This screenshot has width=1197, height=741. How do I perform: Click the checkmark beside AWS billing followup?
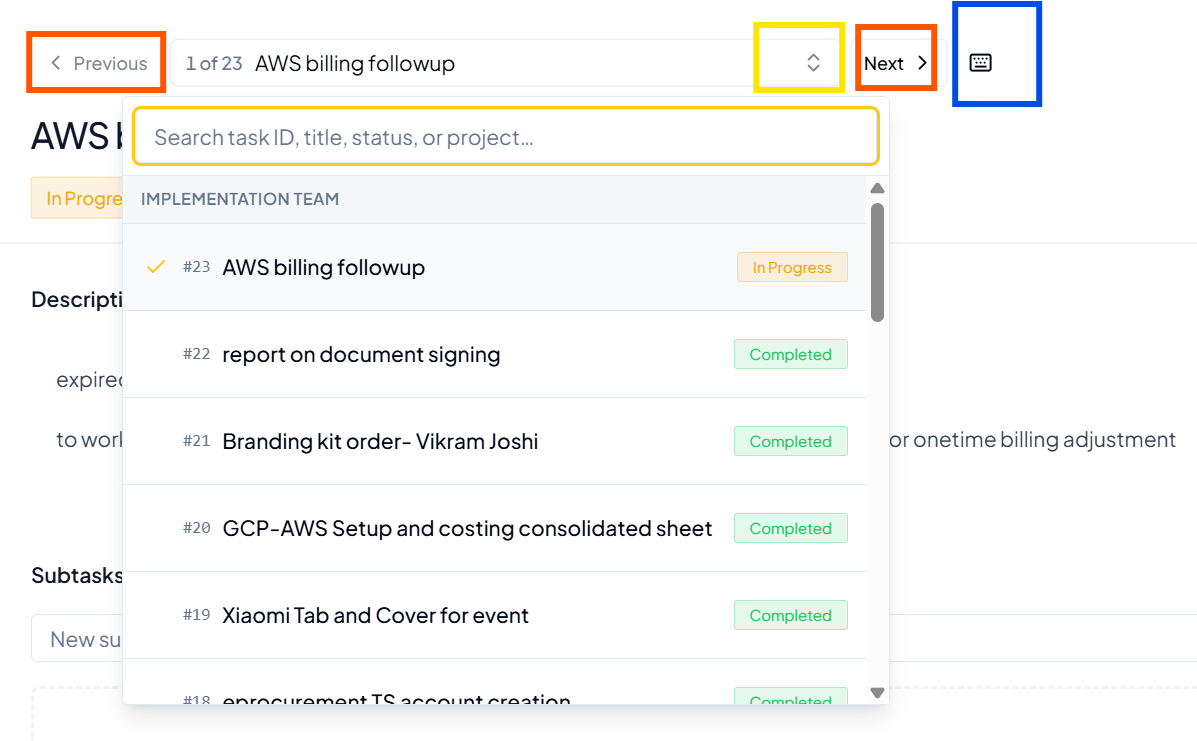tap(156, 266)
